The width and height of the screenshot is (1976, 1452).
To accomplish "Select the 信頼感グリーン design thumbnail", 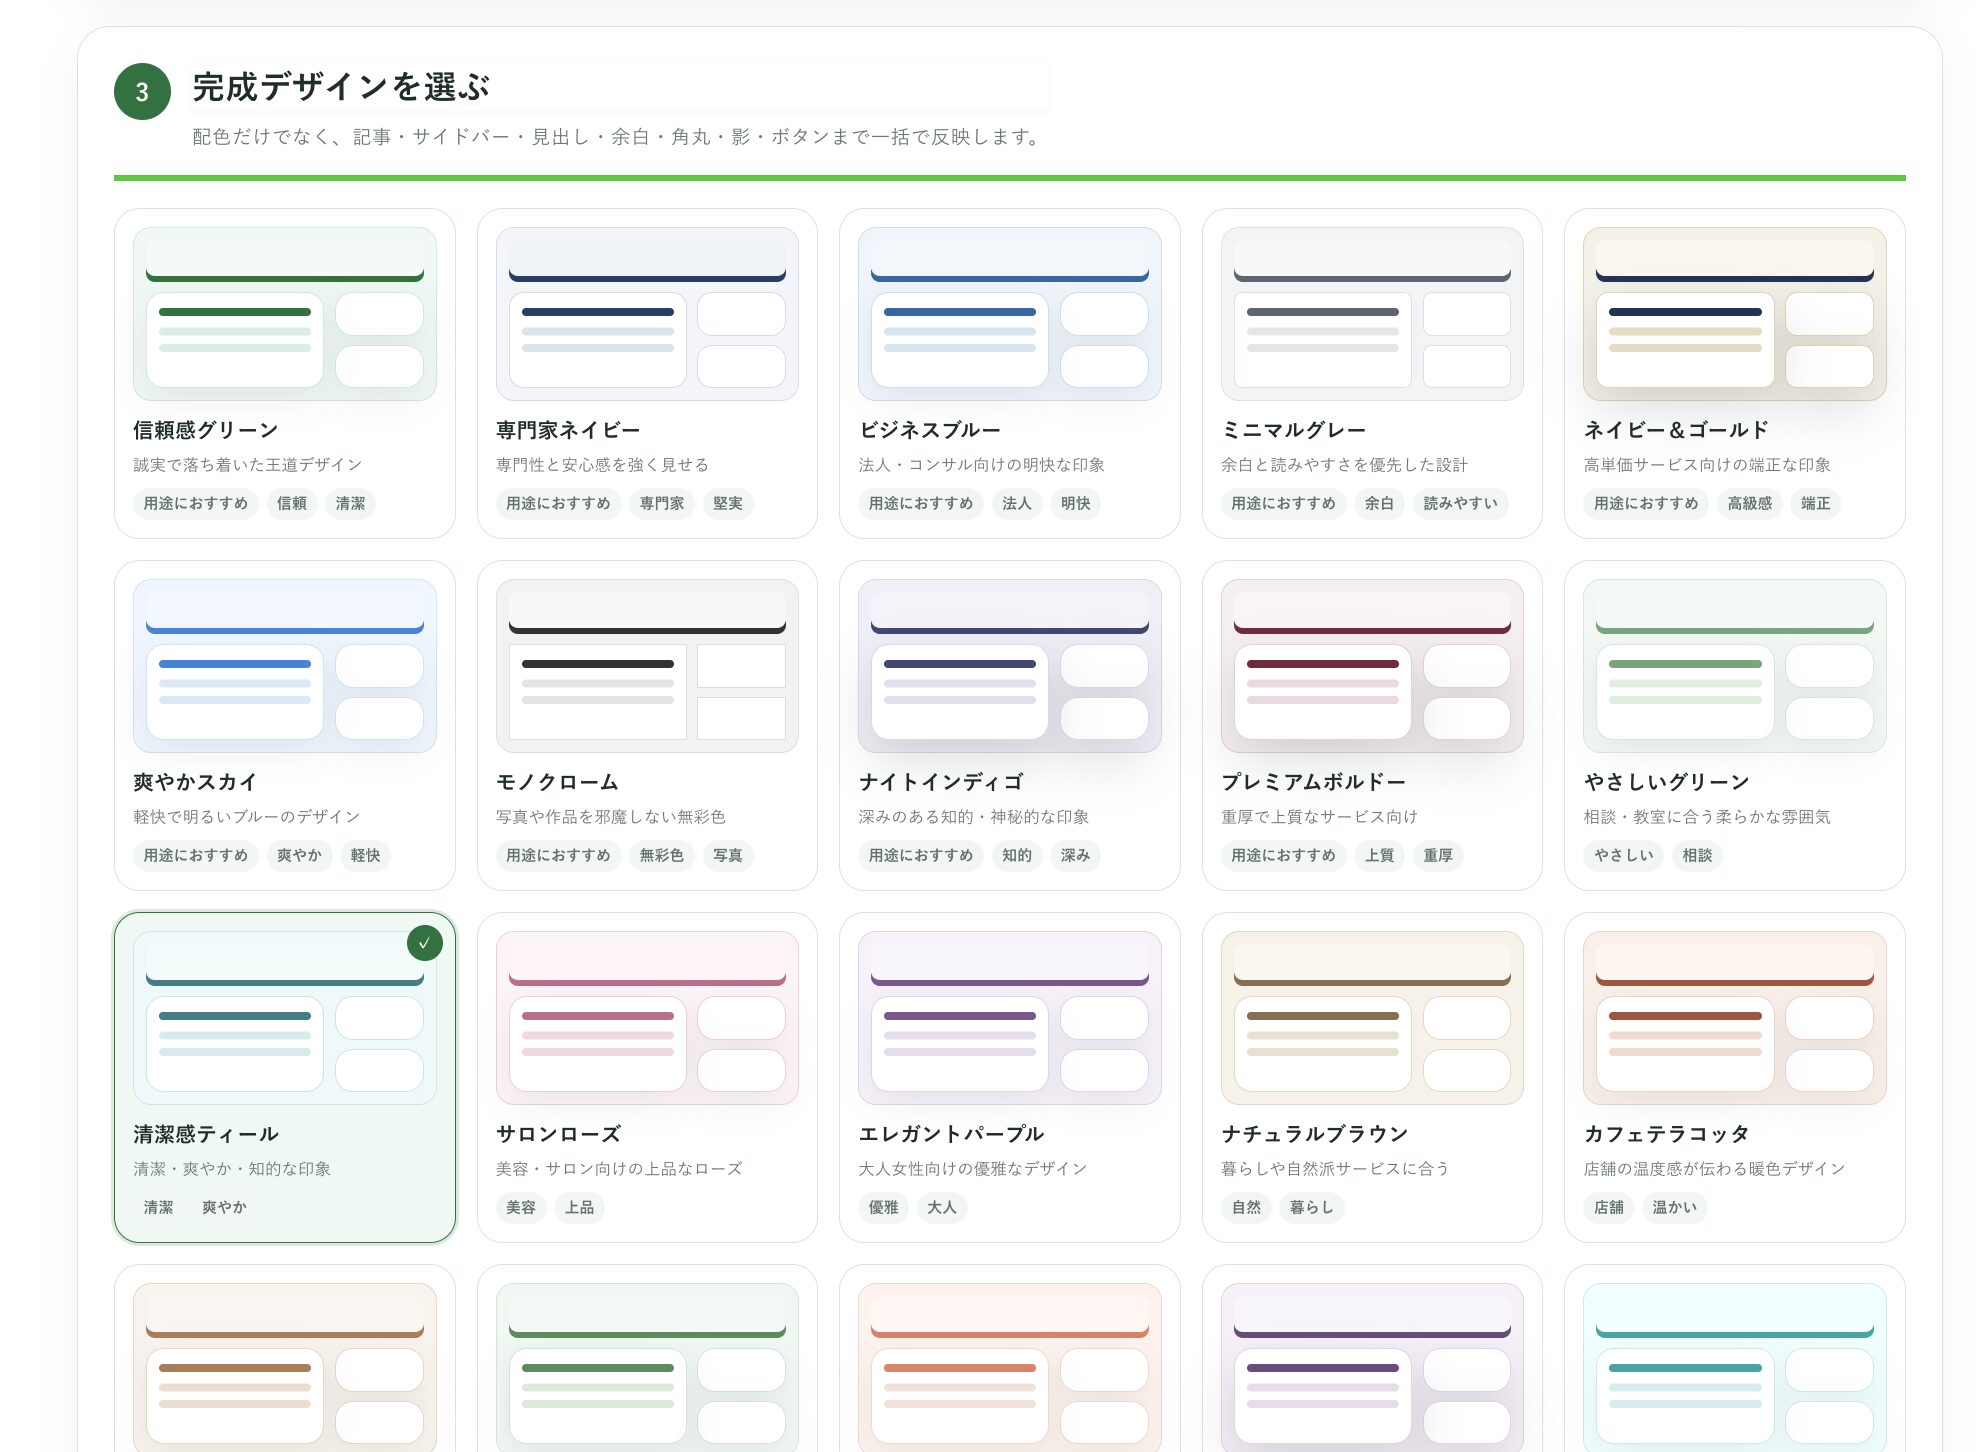I will 285,314.
